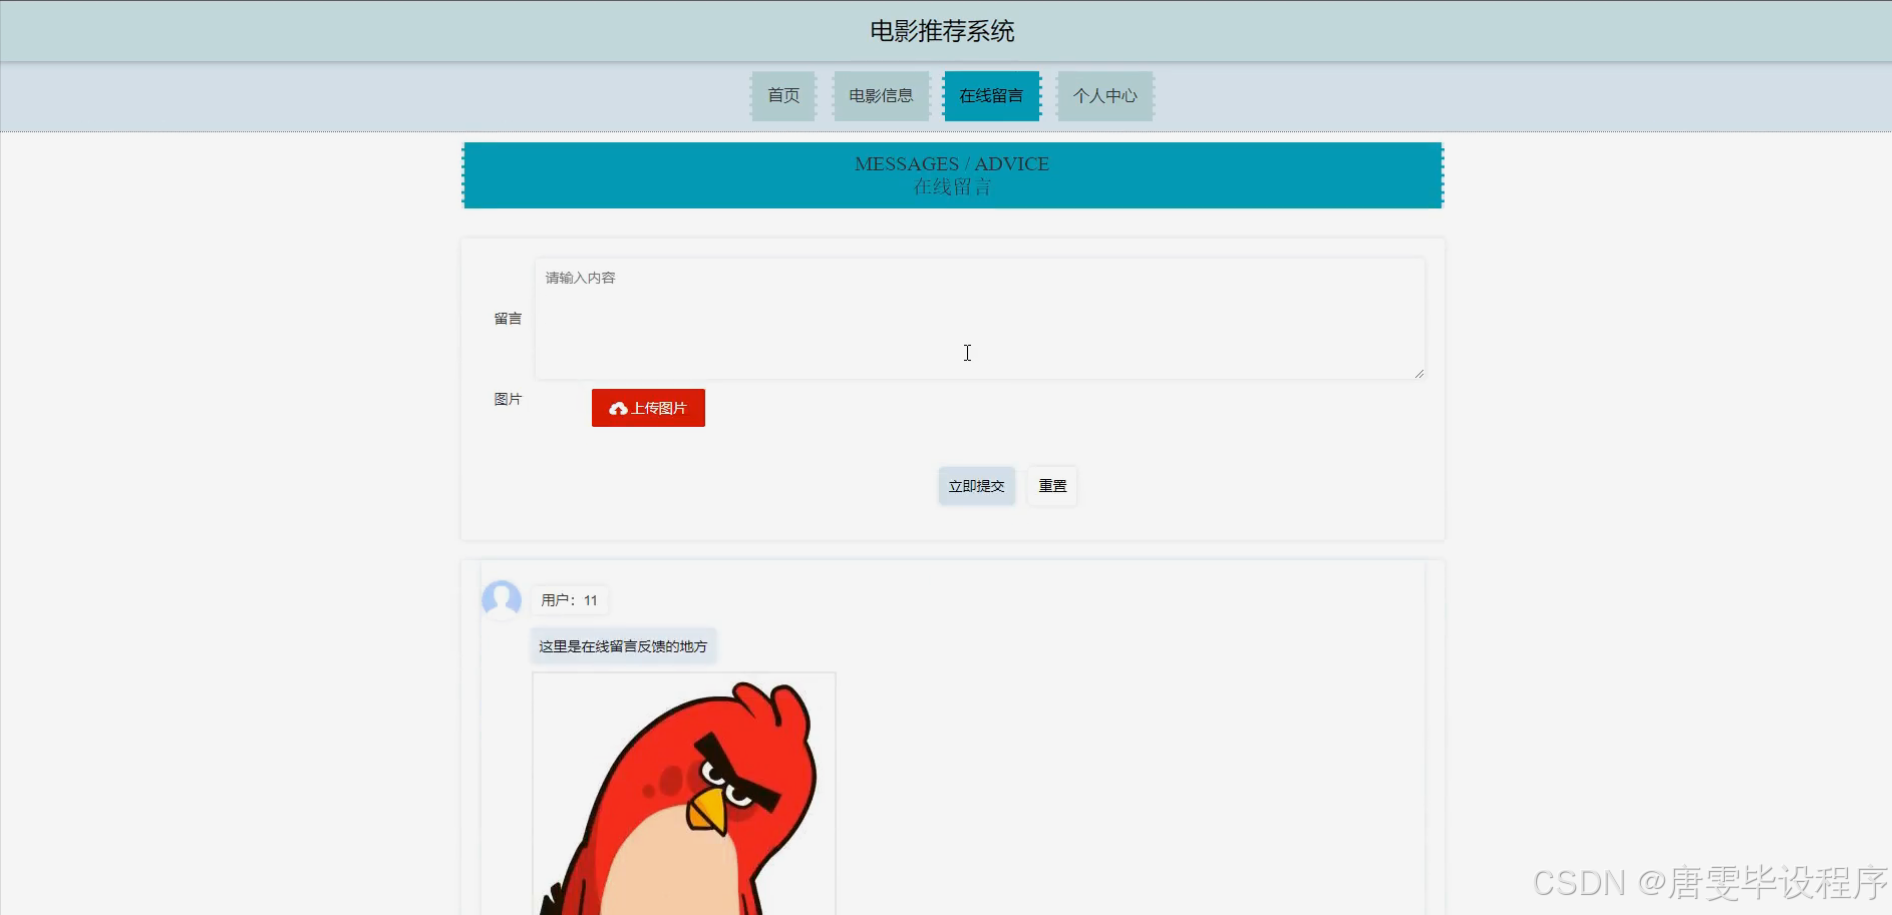Open the 个人中心 tab

pos(1105,96)
